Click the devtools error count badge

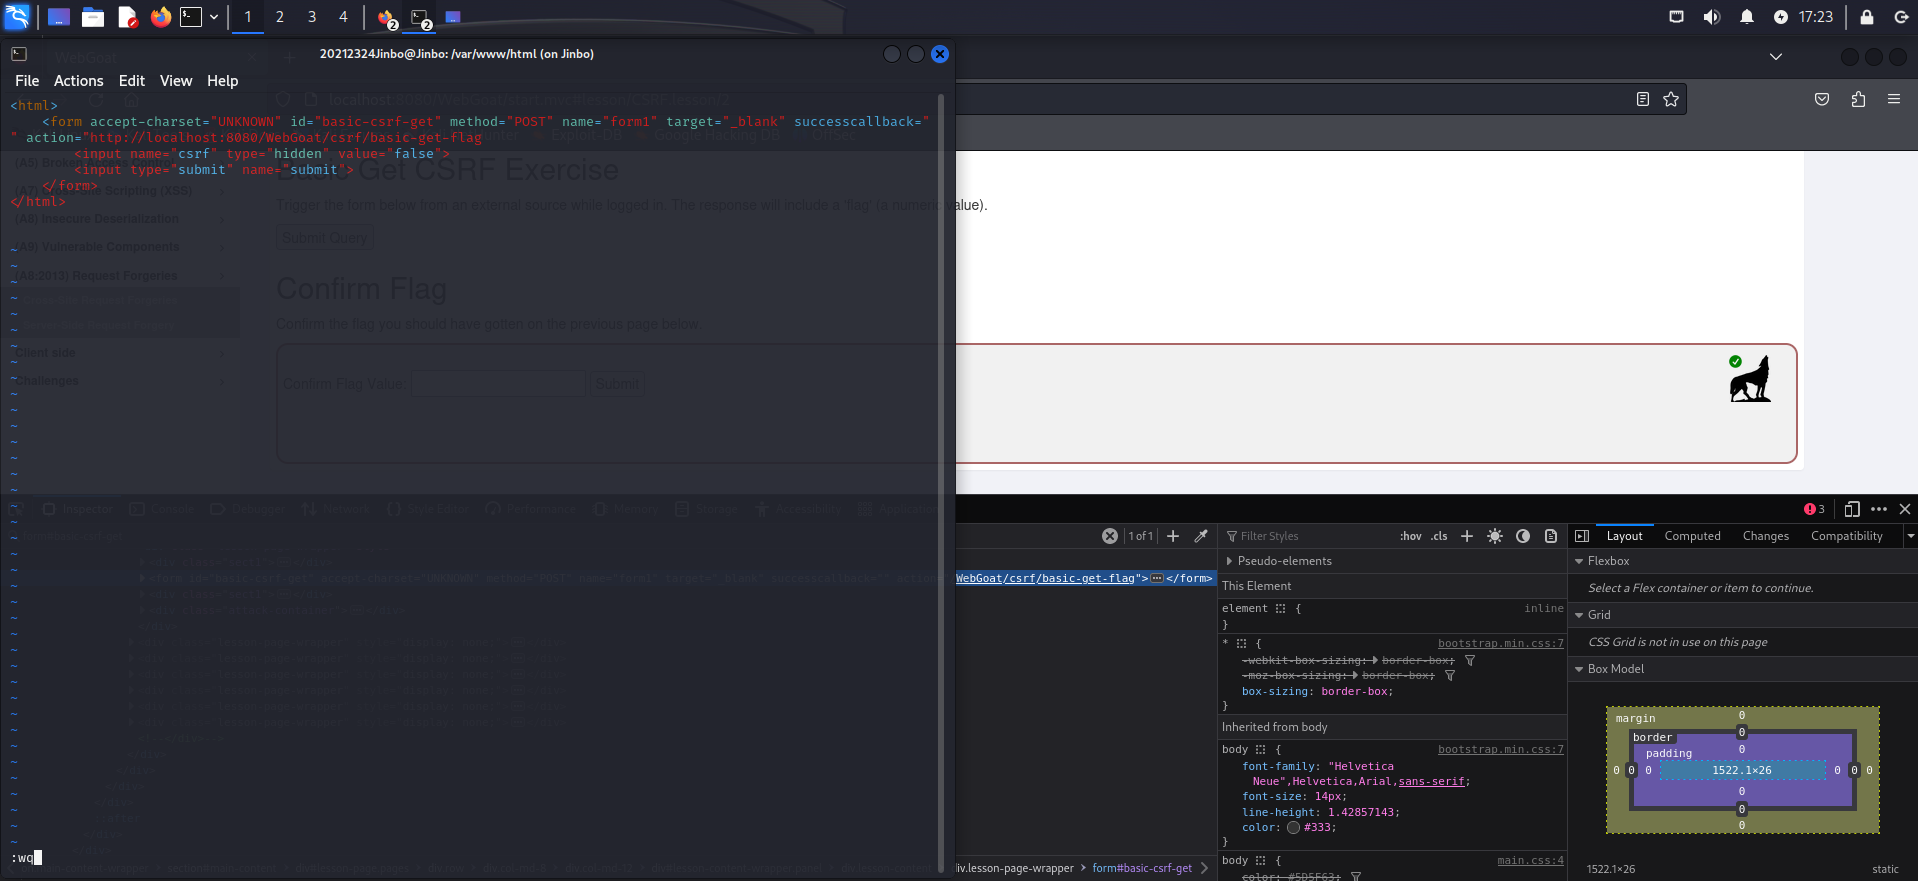[x=1814, y=509]
